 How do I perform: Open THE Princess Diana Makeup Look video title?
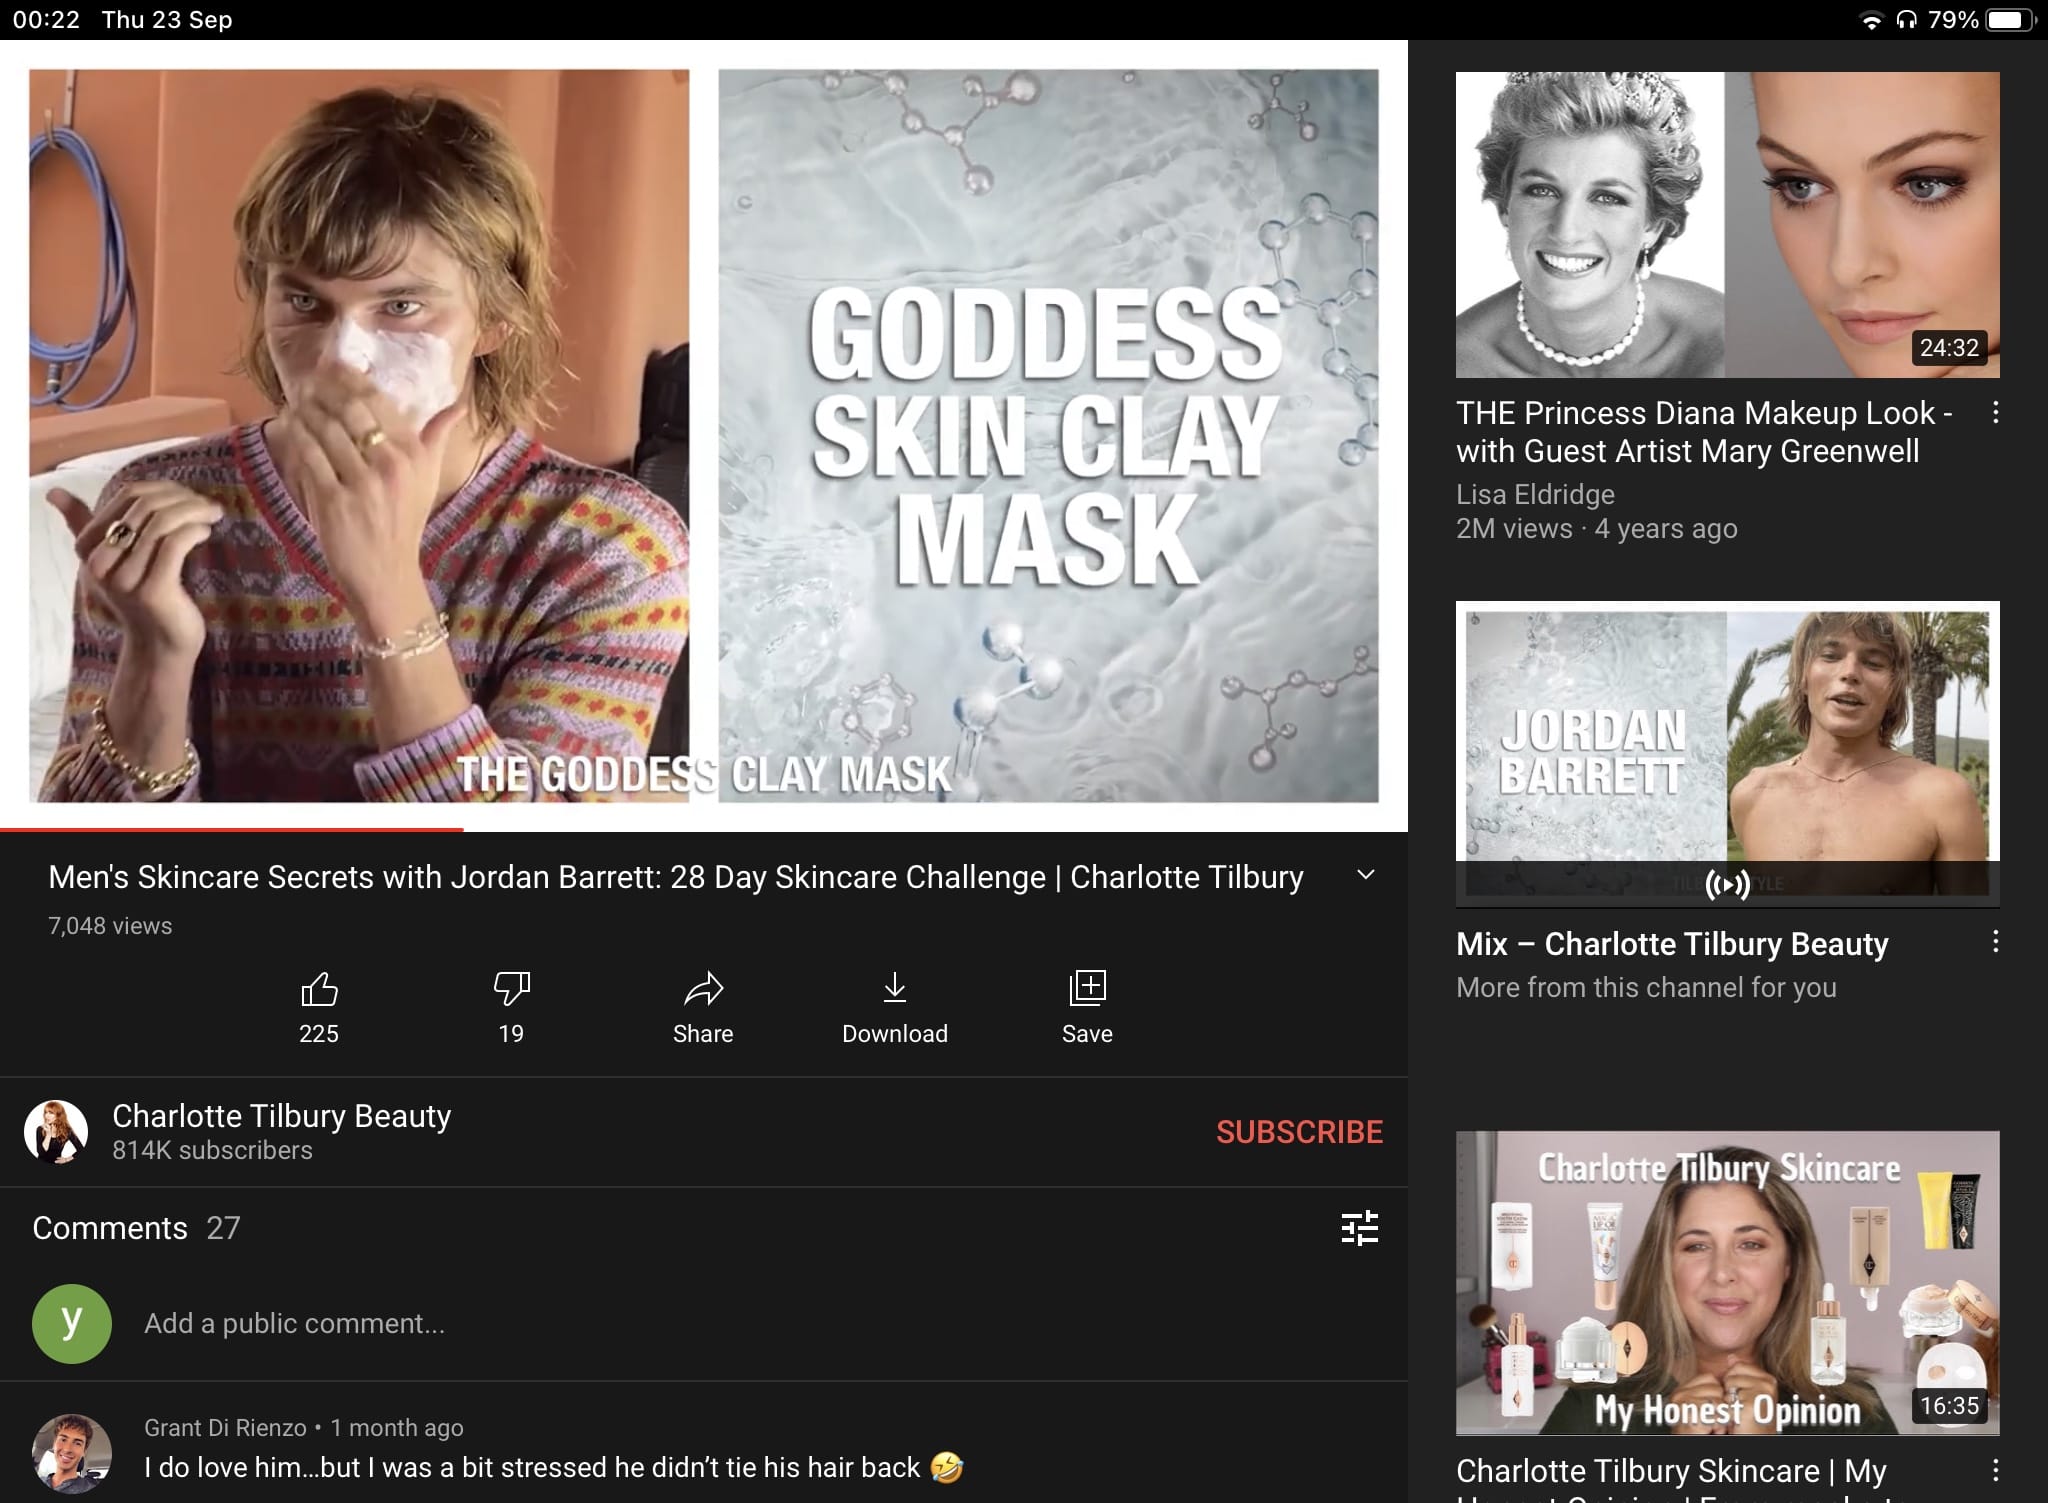tap(1704, 432)
